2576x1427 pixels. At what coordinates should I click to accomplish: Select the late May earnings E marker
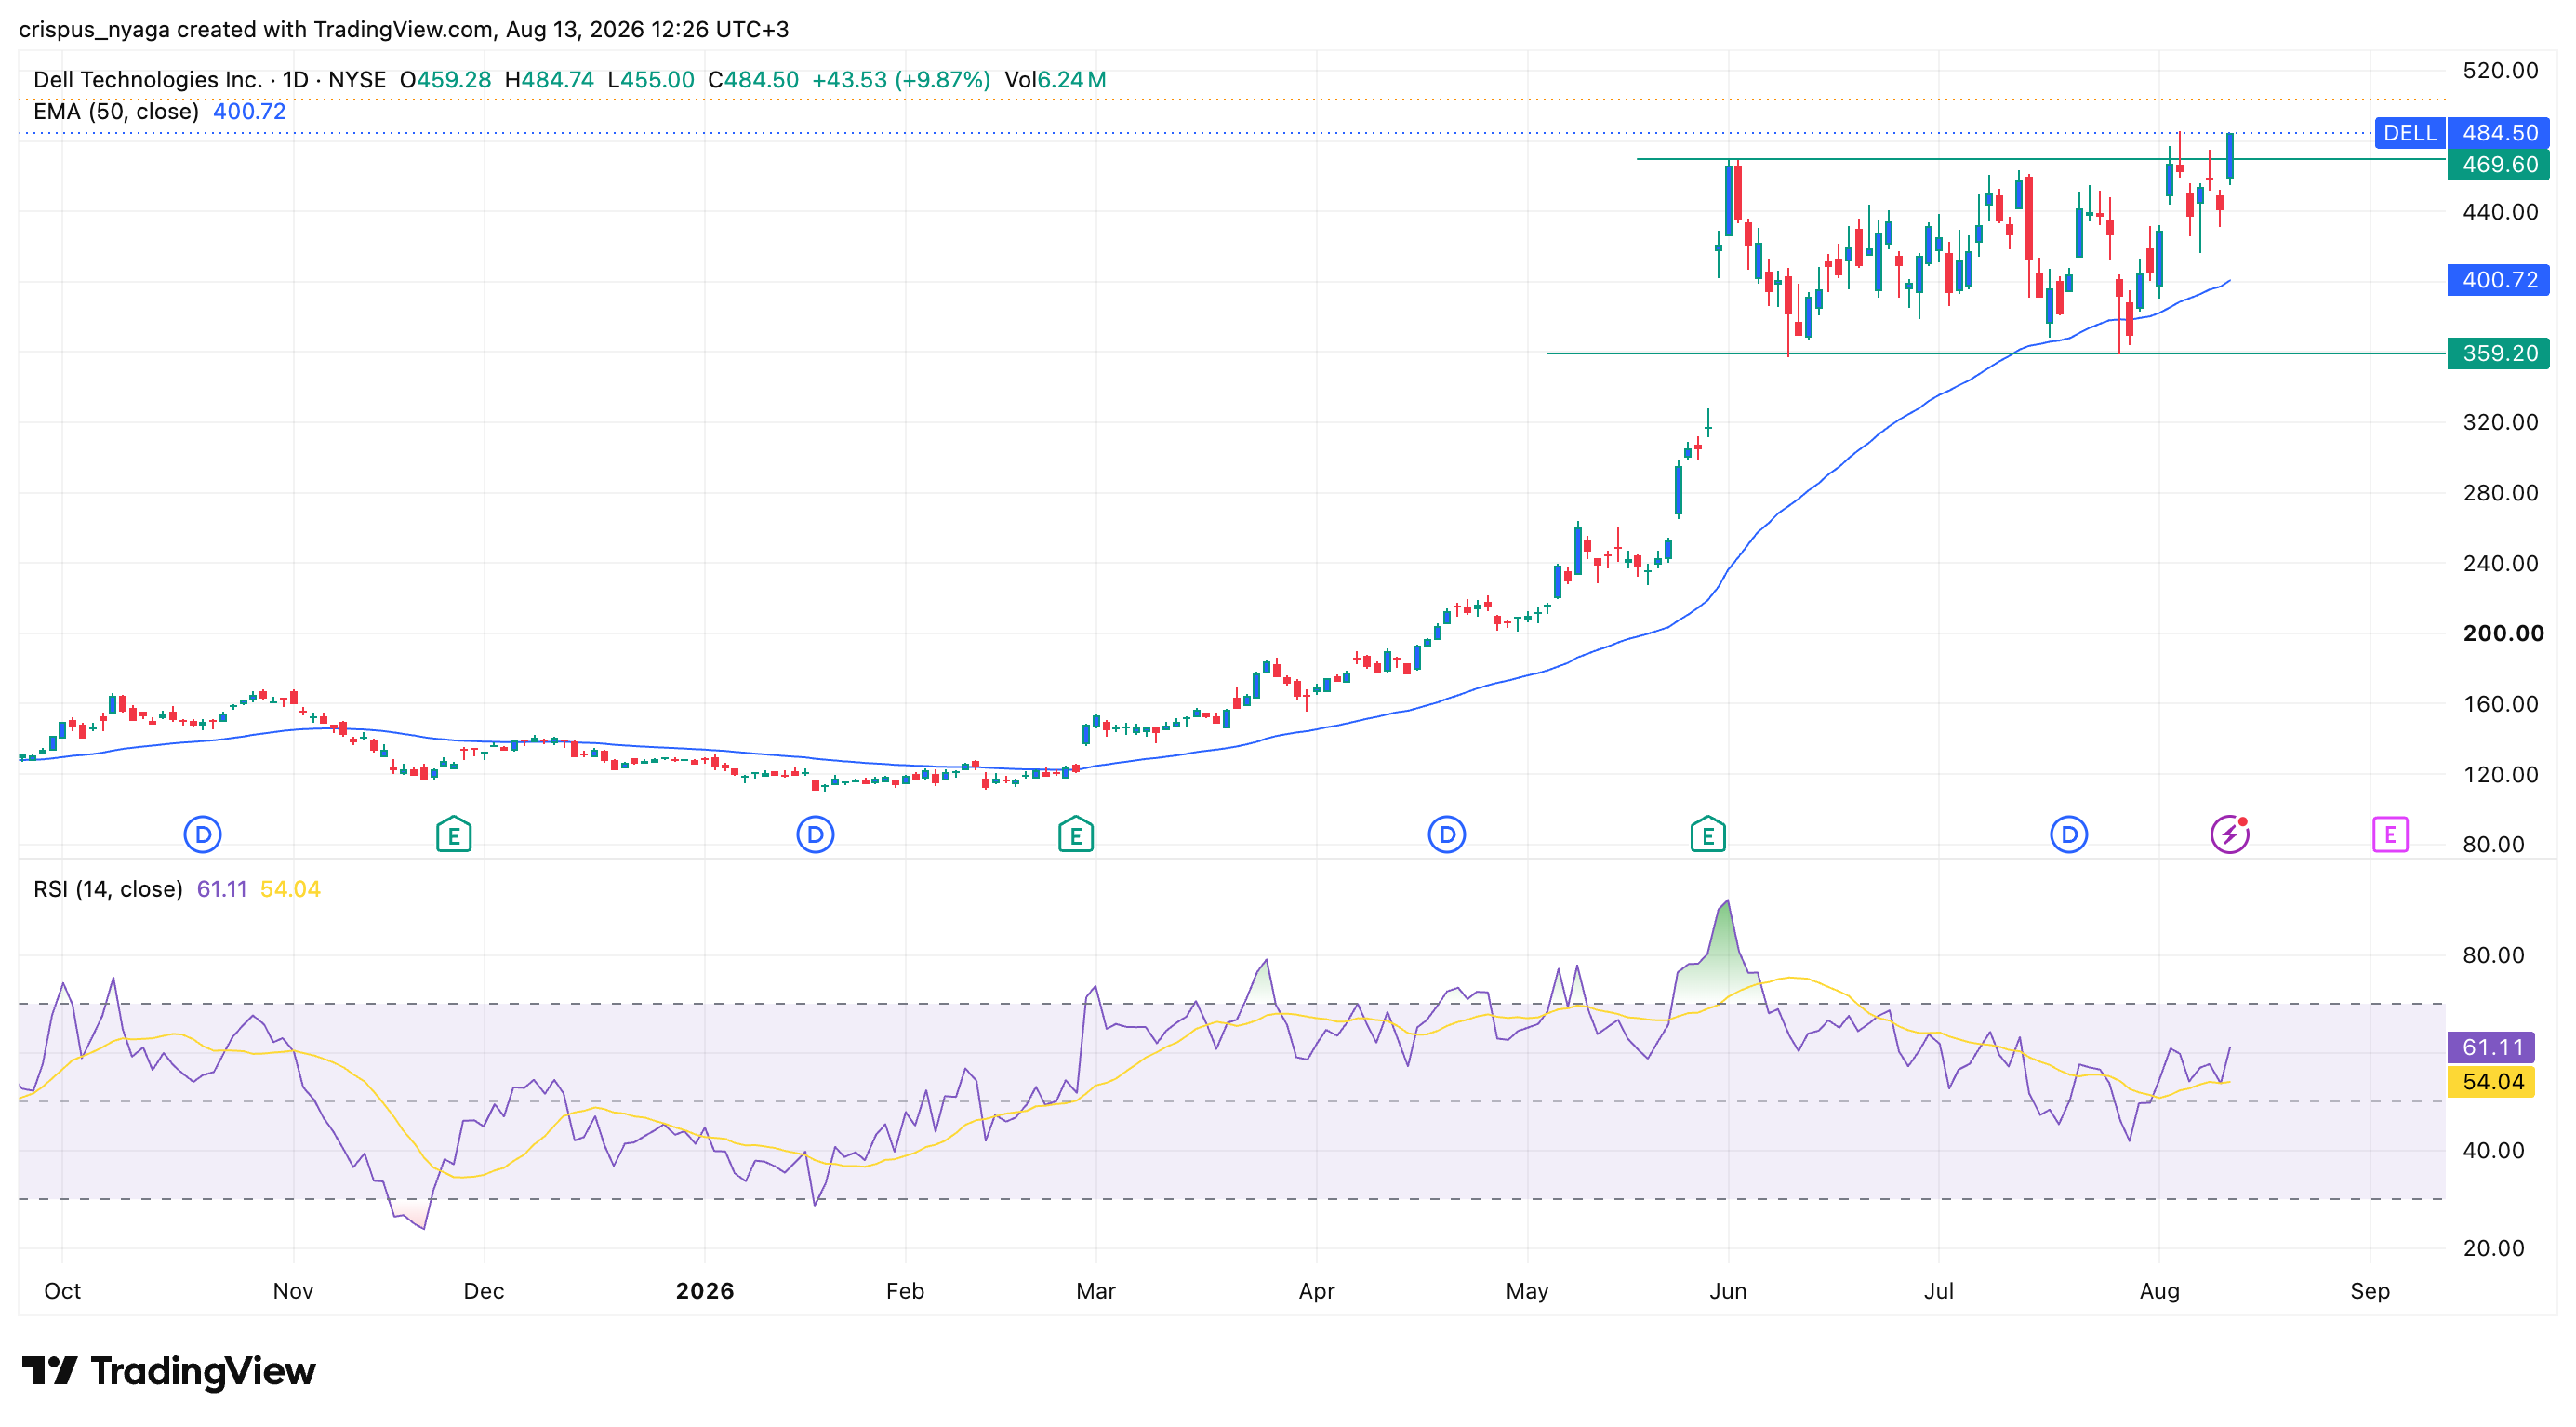click(x=1708, y=834)
